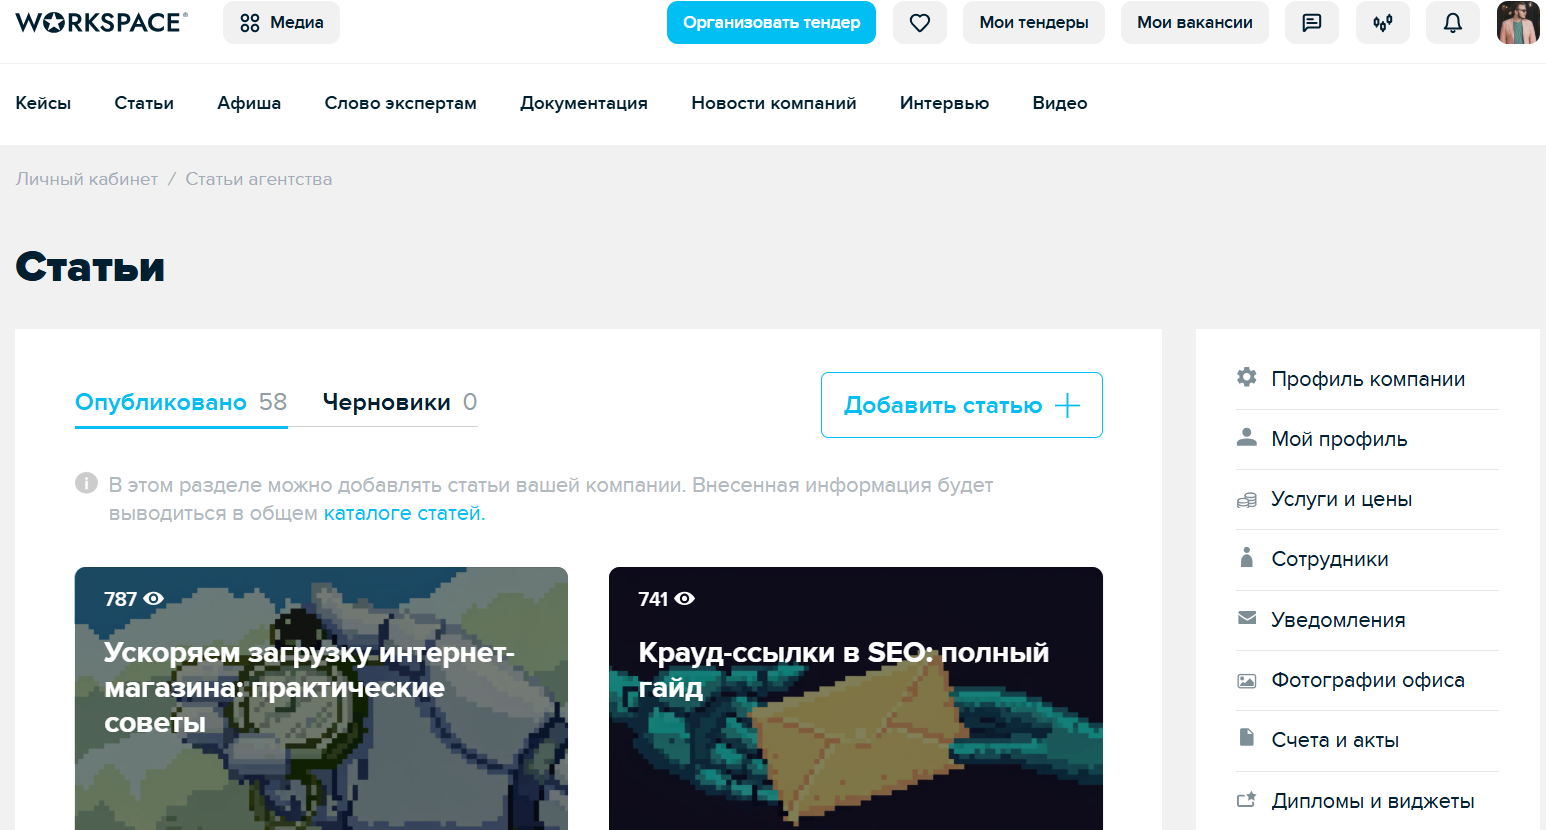1546x830 pixels.
Task: Open the notifications bell icon
Action: click(x=1453, y=22)
